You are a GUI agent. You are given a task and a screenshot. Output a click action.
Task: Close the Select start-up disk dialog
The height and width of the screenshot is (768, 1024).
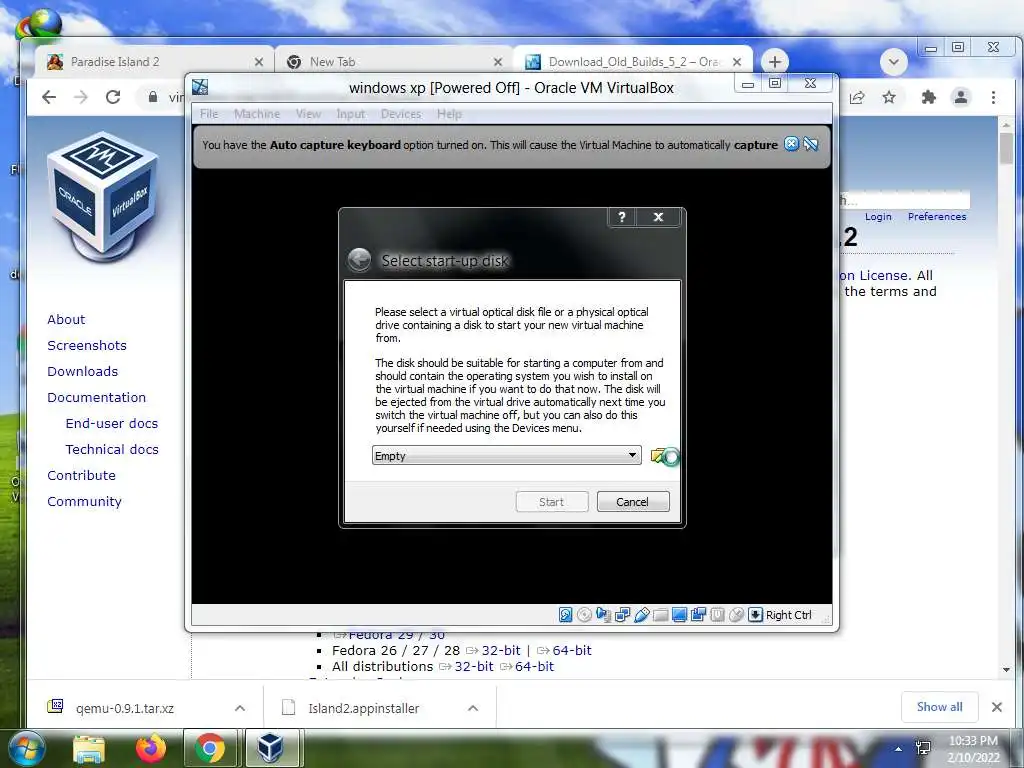click(658, 217)
